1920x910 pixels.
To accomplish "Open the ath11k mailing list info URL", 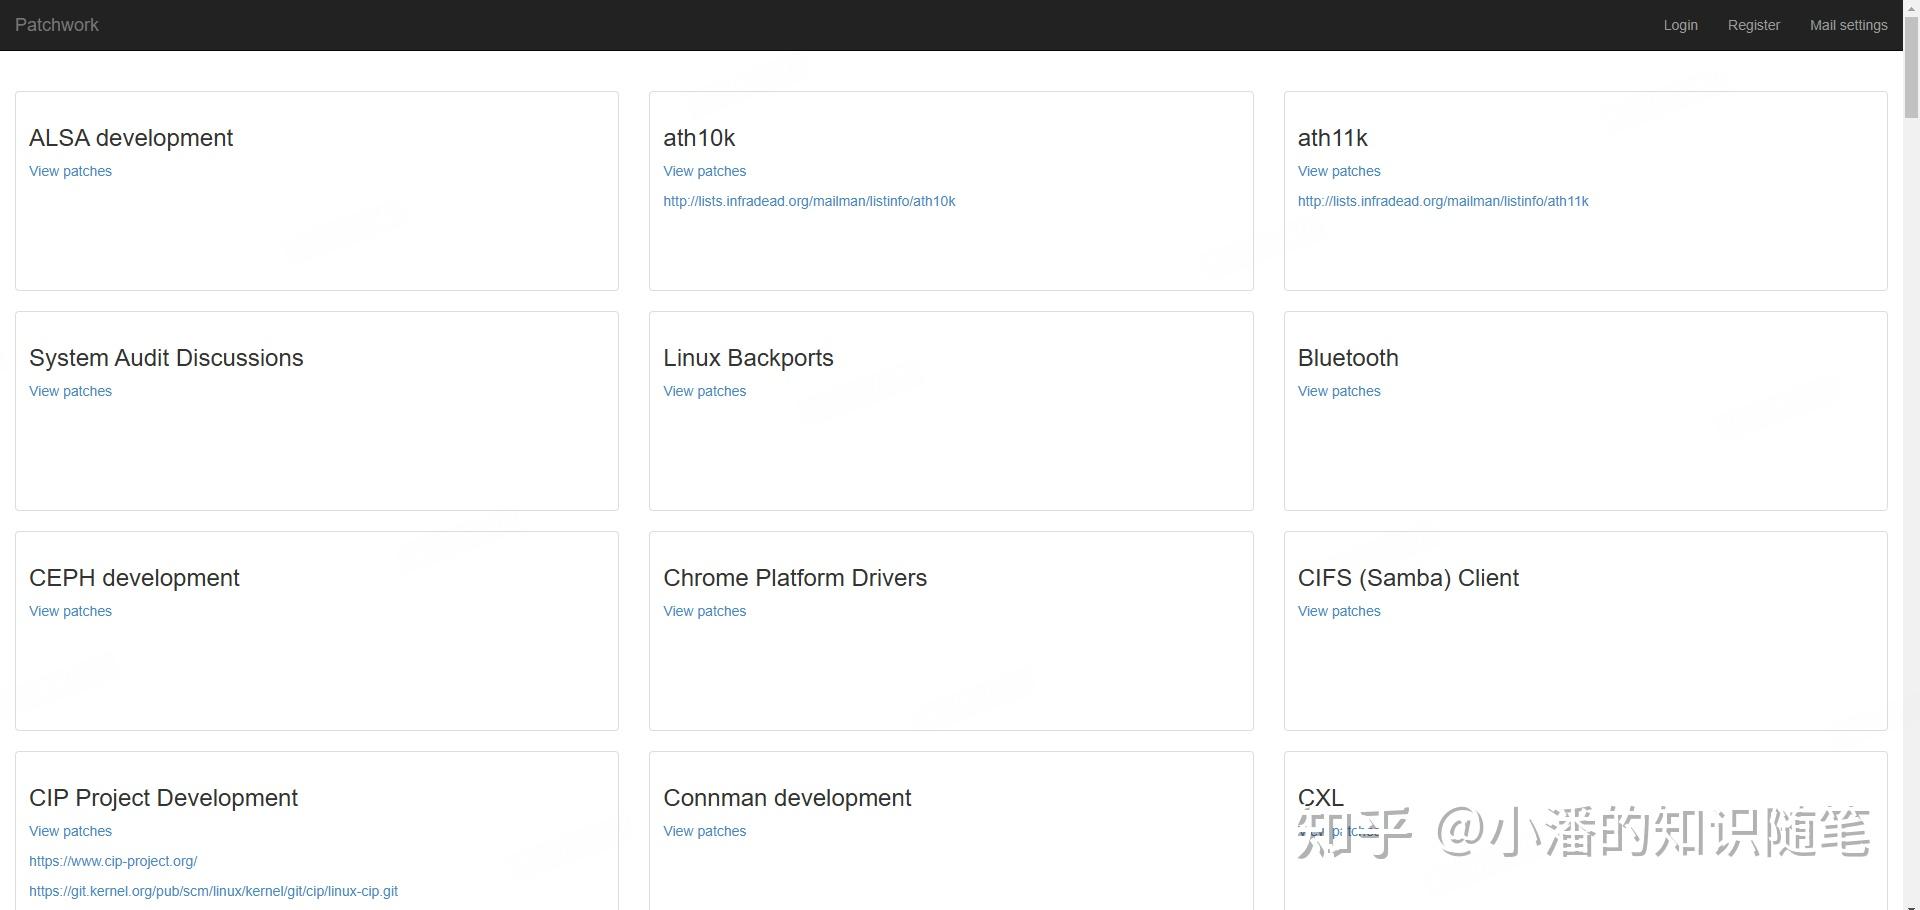I will pyautogui.click(x=1443, y=201).
